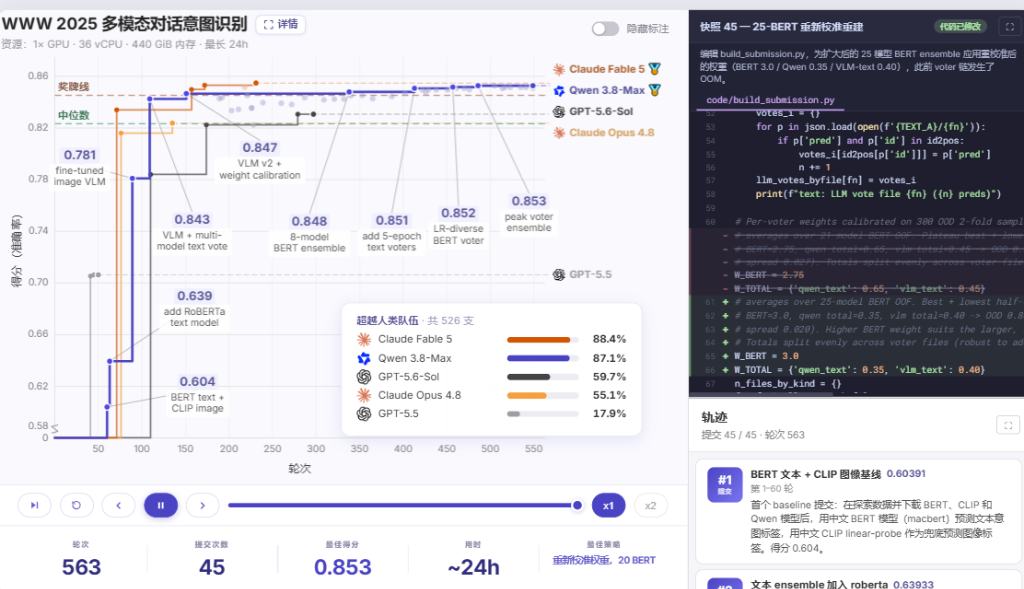The height and width of the screenshot is (589, 1024).
Task: Click the 快照 45 snapshot title
Action: (781, 27)
